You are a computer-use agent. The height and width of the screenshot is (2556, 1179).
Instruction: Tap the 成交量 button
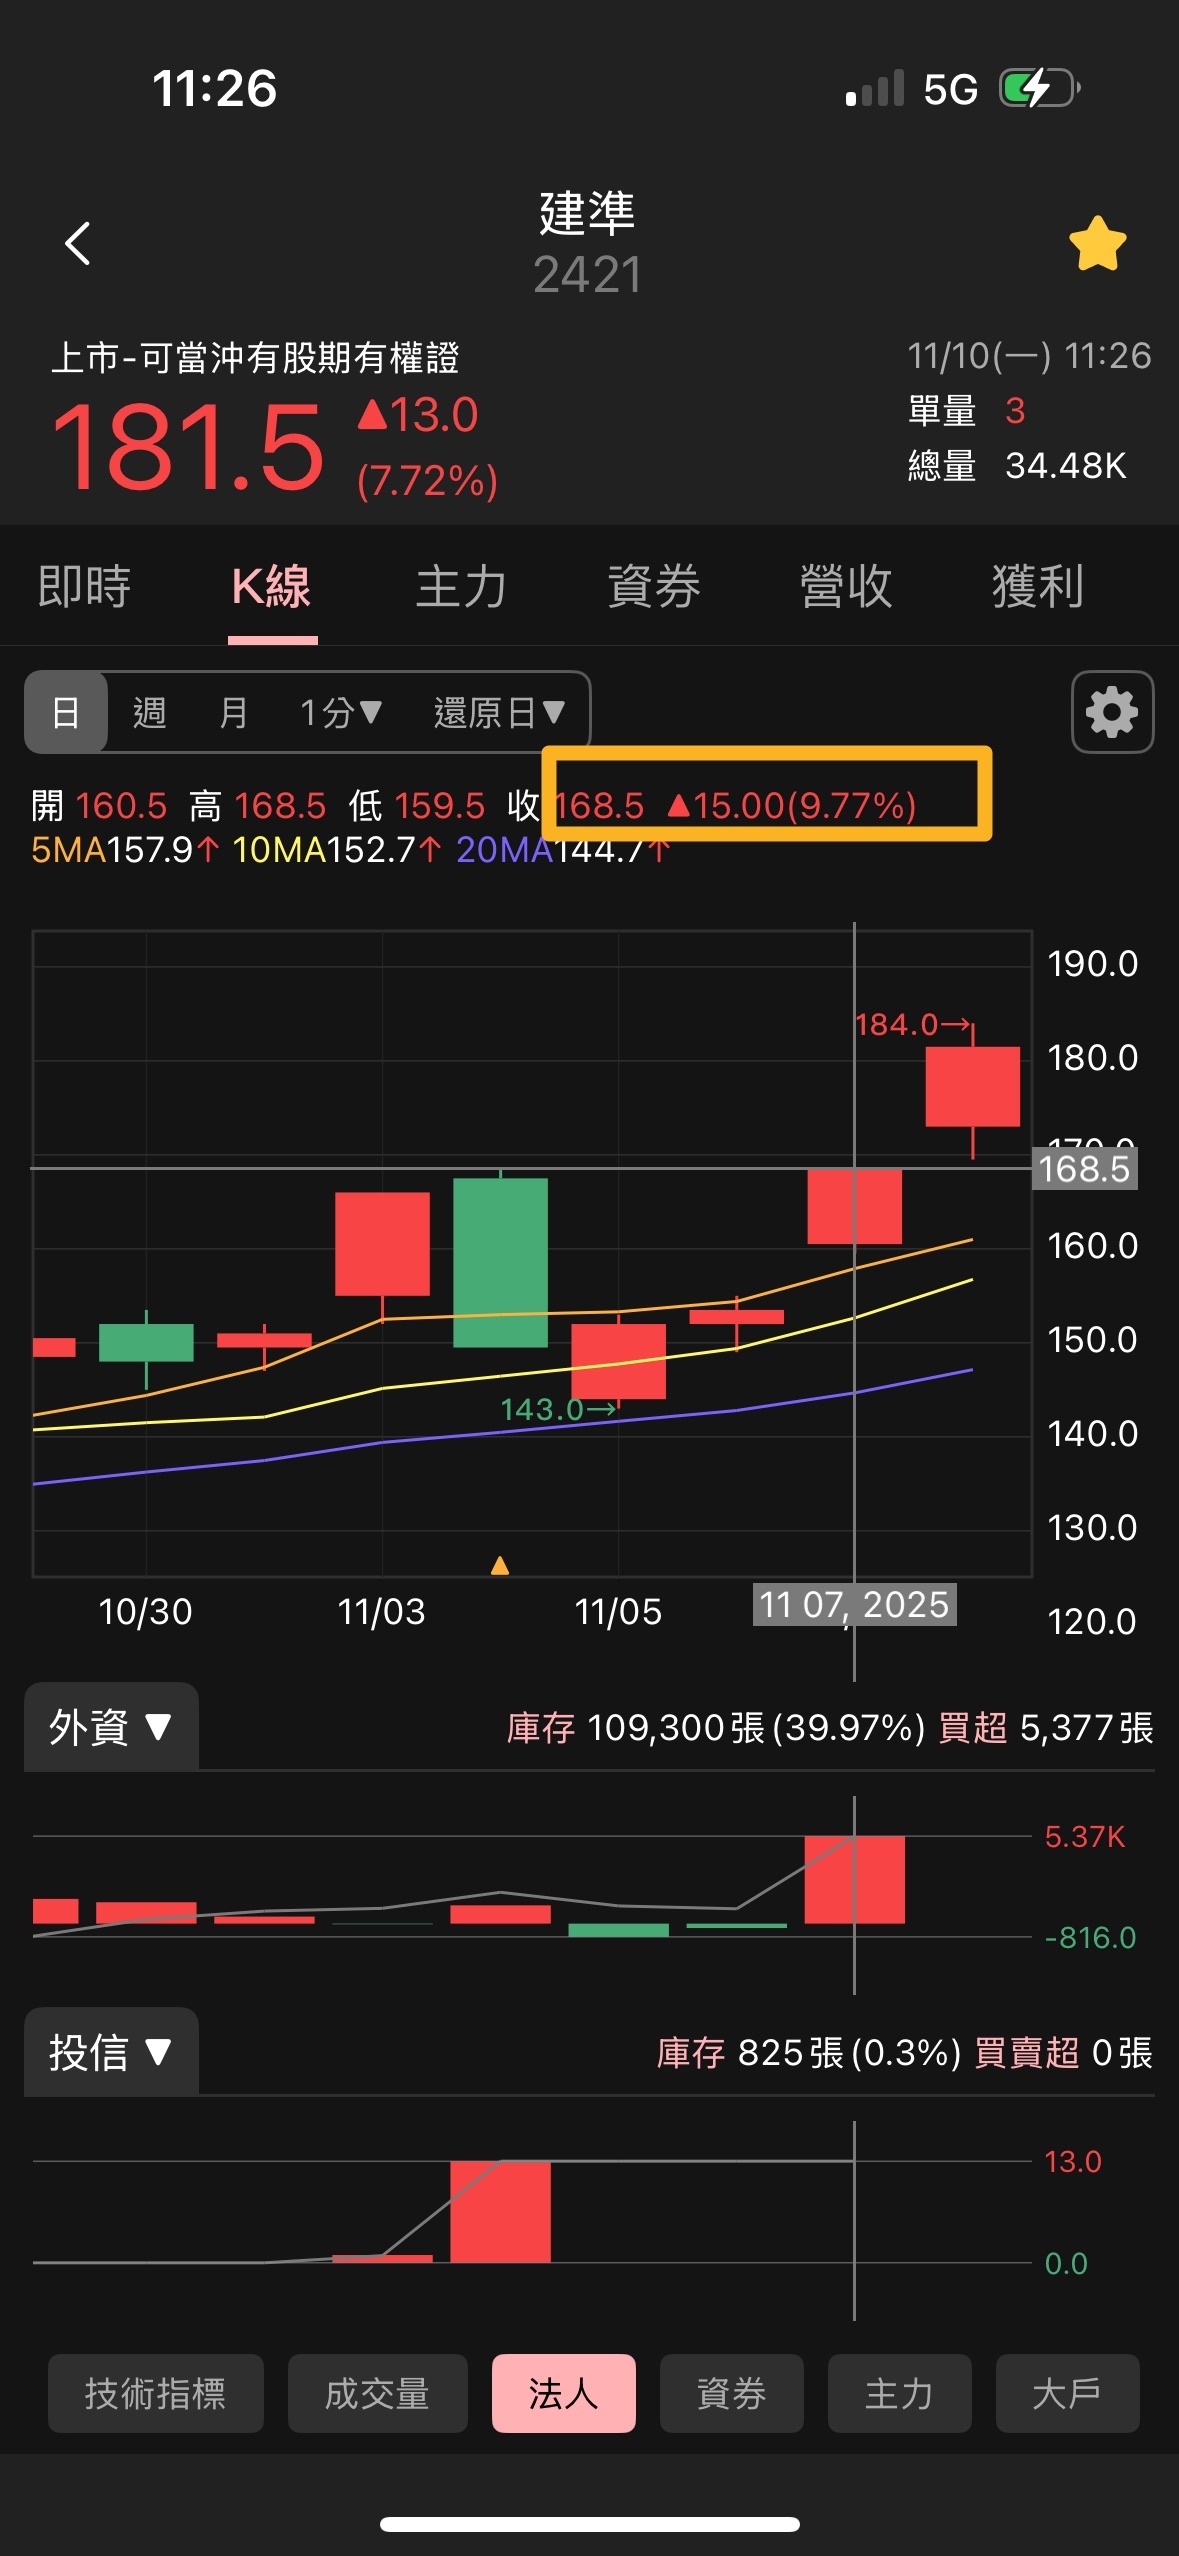(378, 2393)
